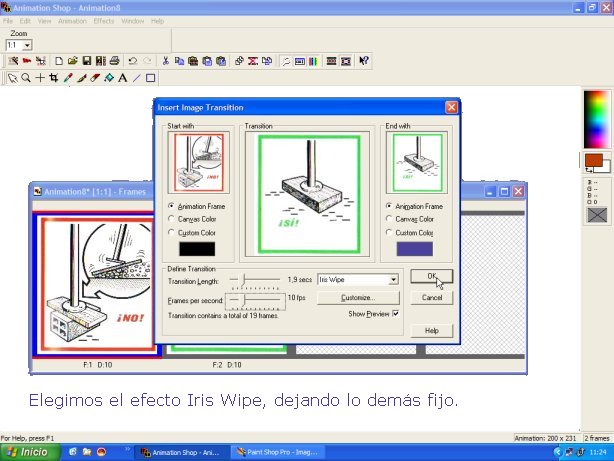This screenshot has width=614, height=461.
Task: Click the End with frame thumbnail
Action: [x=417, y=162]
